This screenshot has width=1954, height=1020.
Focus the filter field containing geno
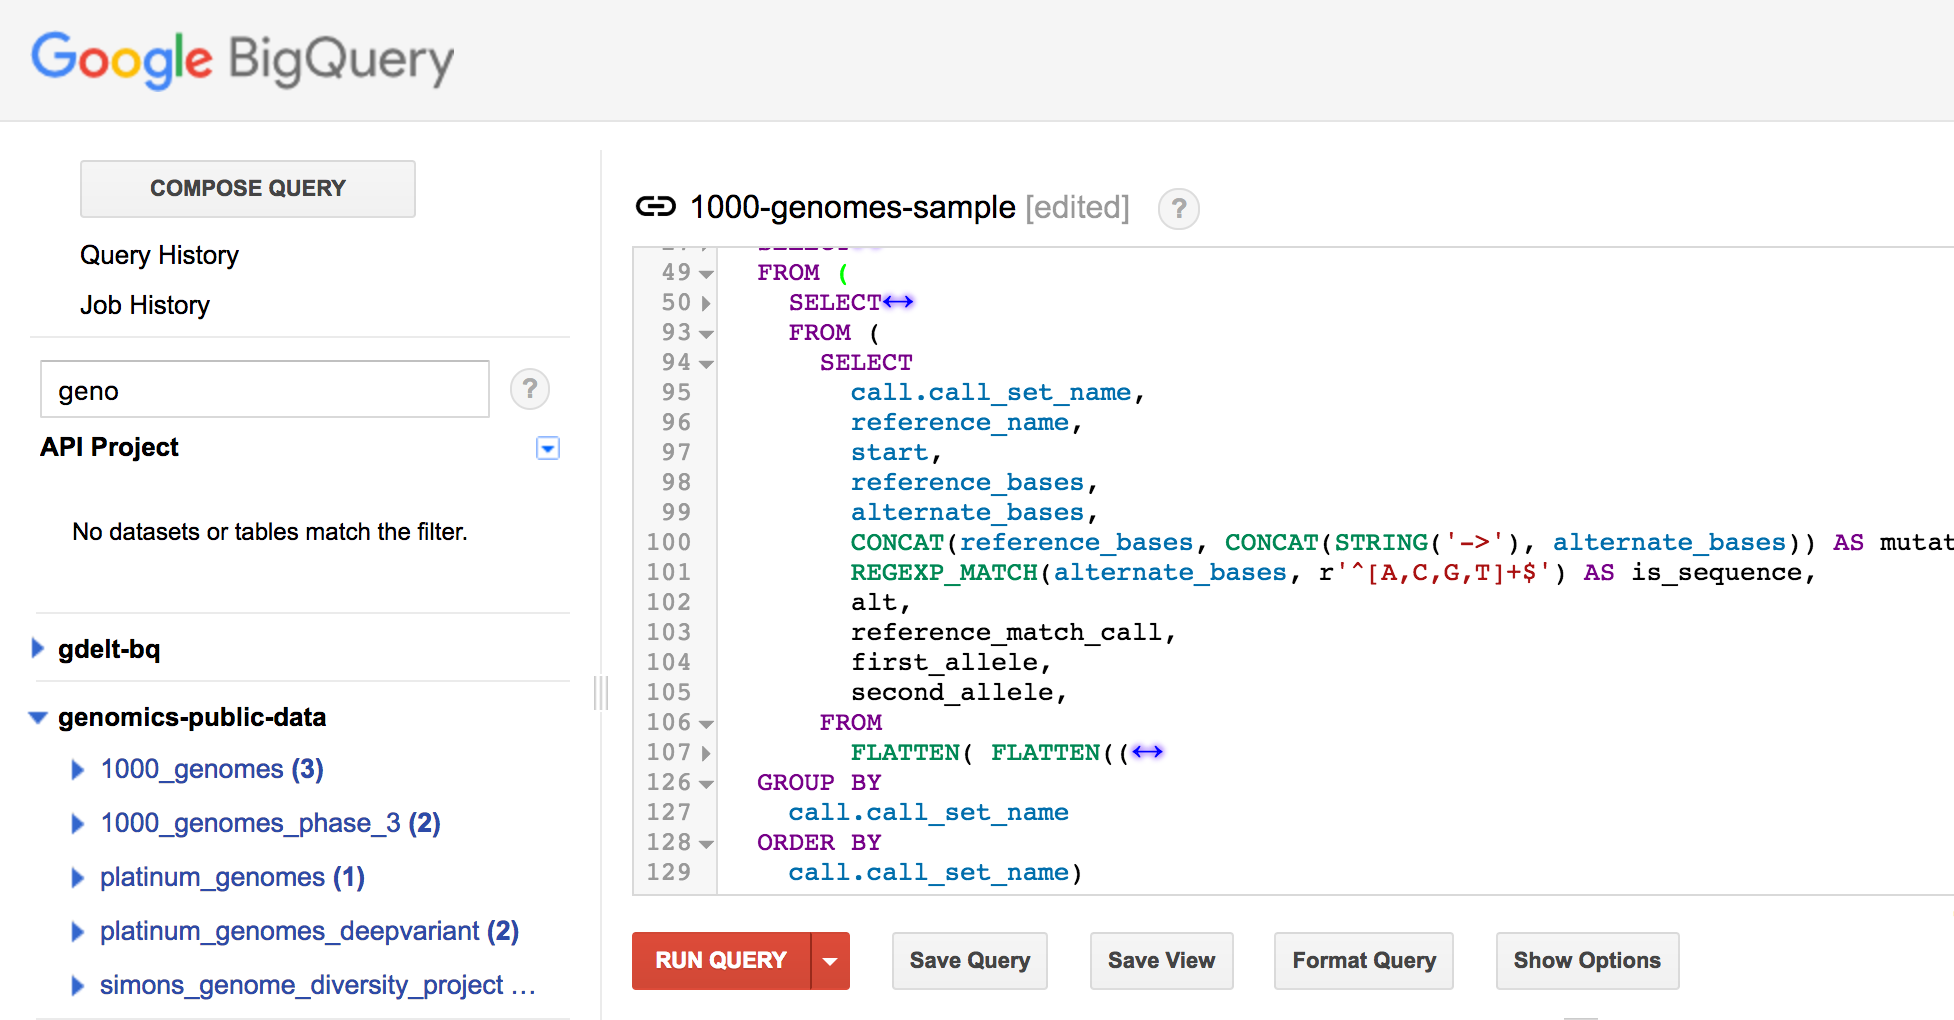point(265,389)
